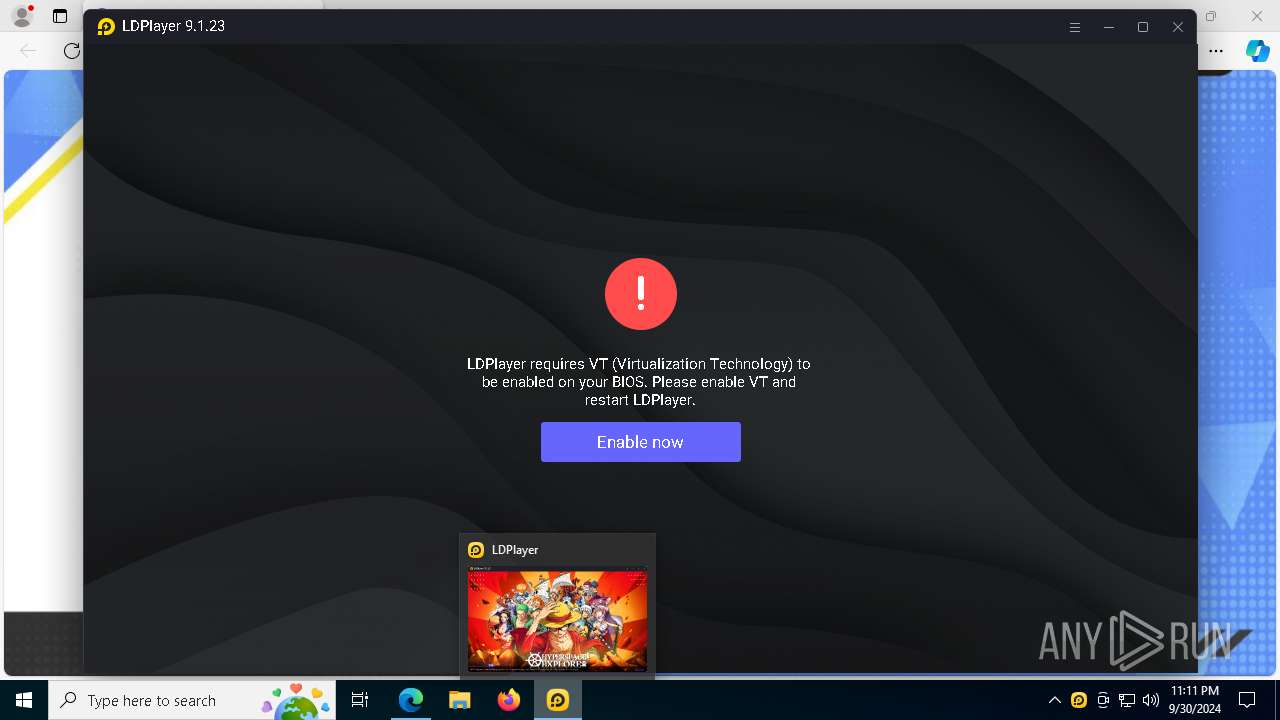Click Edge profile avatar icon
This screenshot has width=1280, height=720.
click(22, 16)
